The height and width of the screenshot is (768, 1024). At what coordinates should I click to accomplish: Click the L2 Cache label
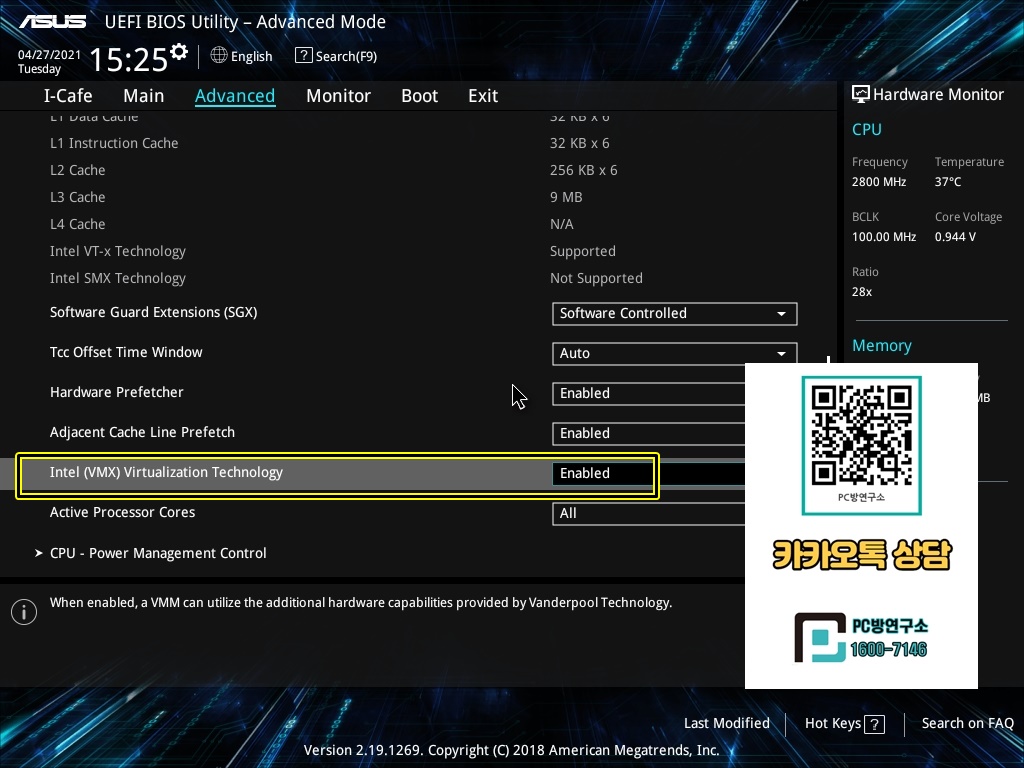(78, 170)
